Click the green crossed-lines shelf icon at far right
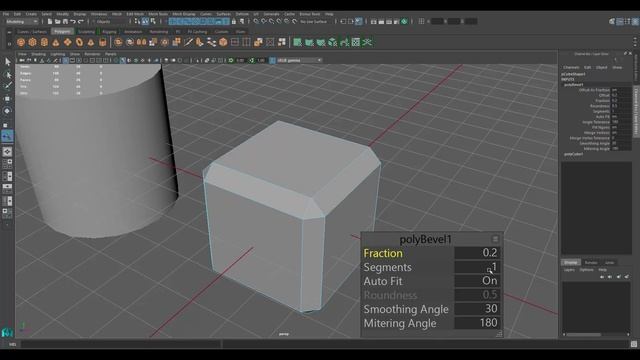The image size is (640, 360). (367, 42)
